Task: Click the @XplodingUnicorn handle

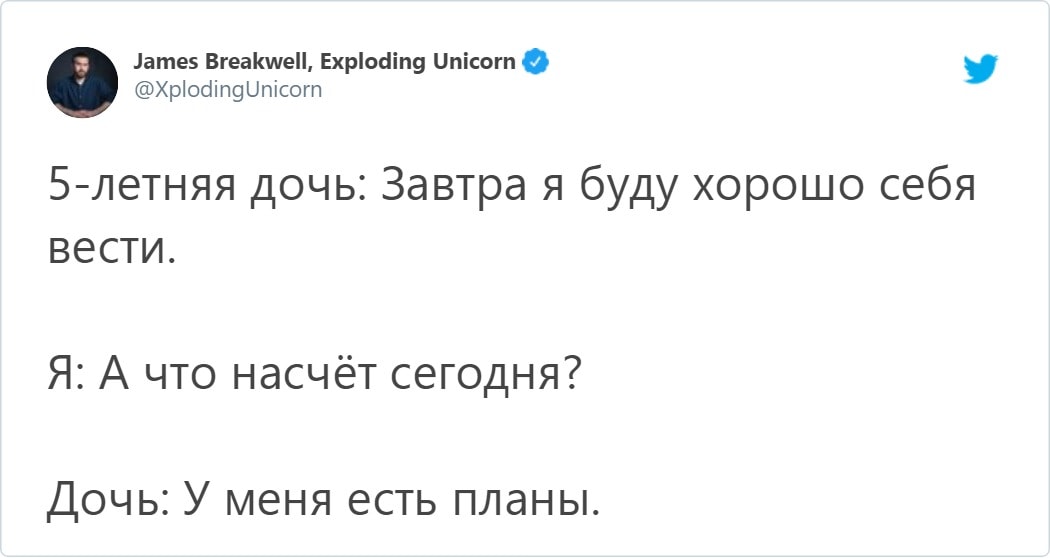Action: [x=228, y=90]
